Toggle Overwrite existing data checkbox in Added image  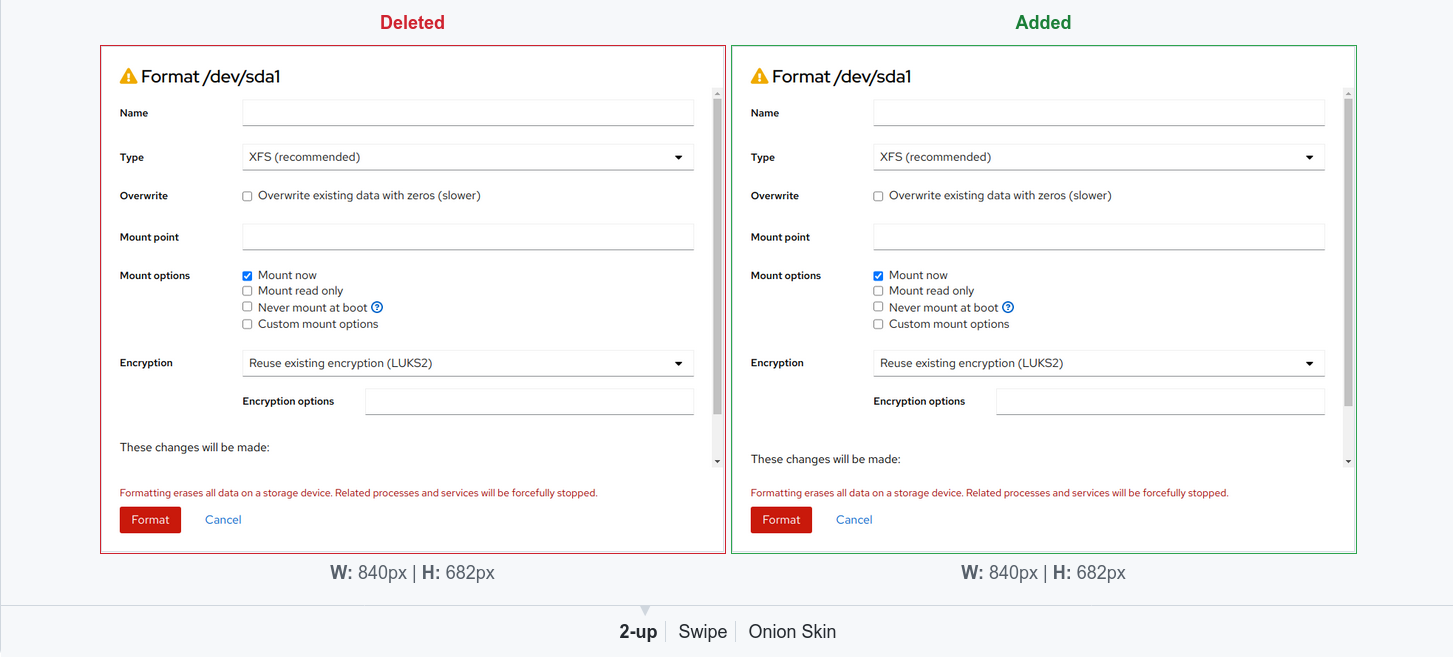click(x=878, y=196)
